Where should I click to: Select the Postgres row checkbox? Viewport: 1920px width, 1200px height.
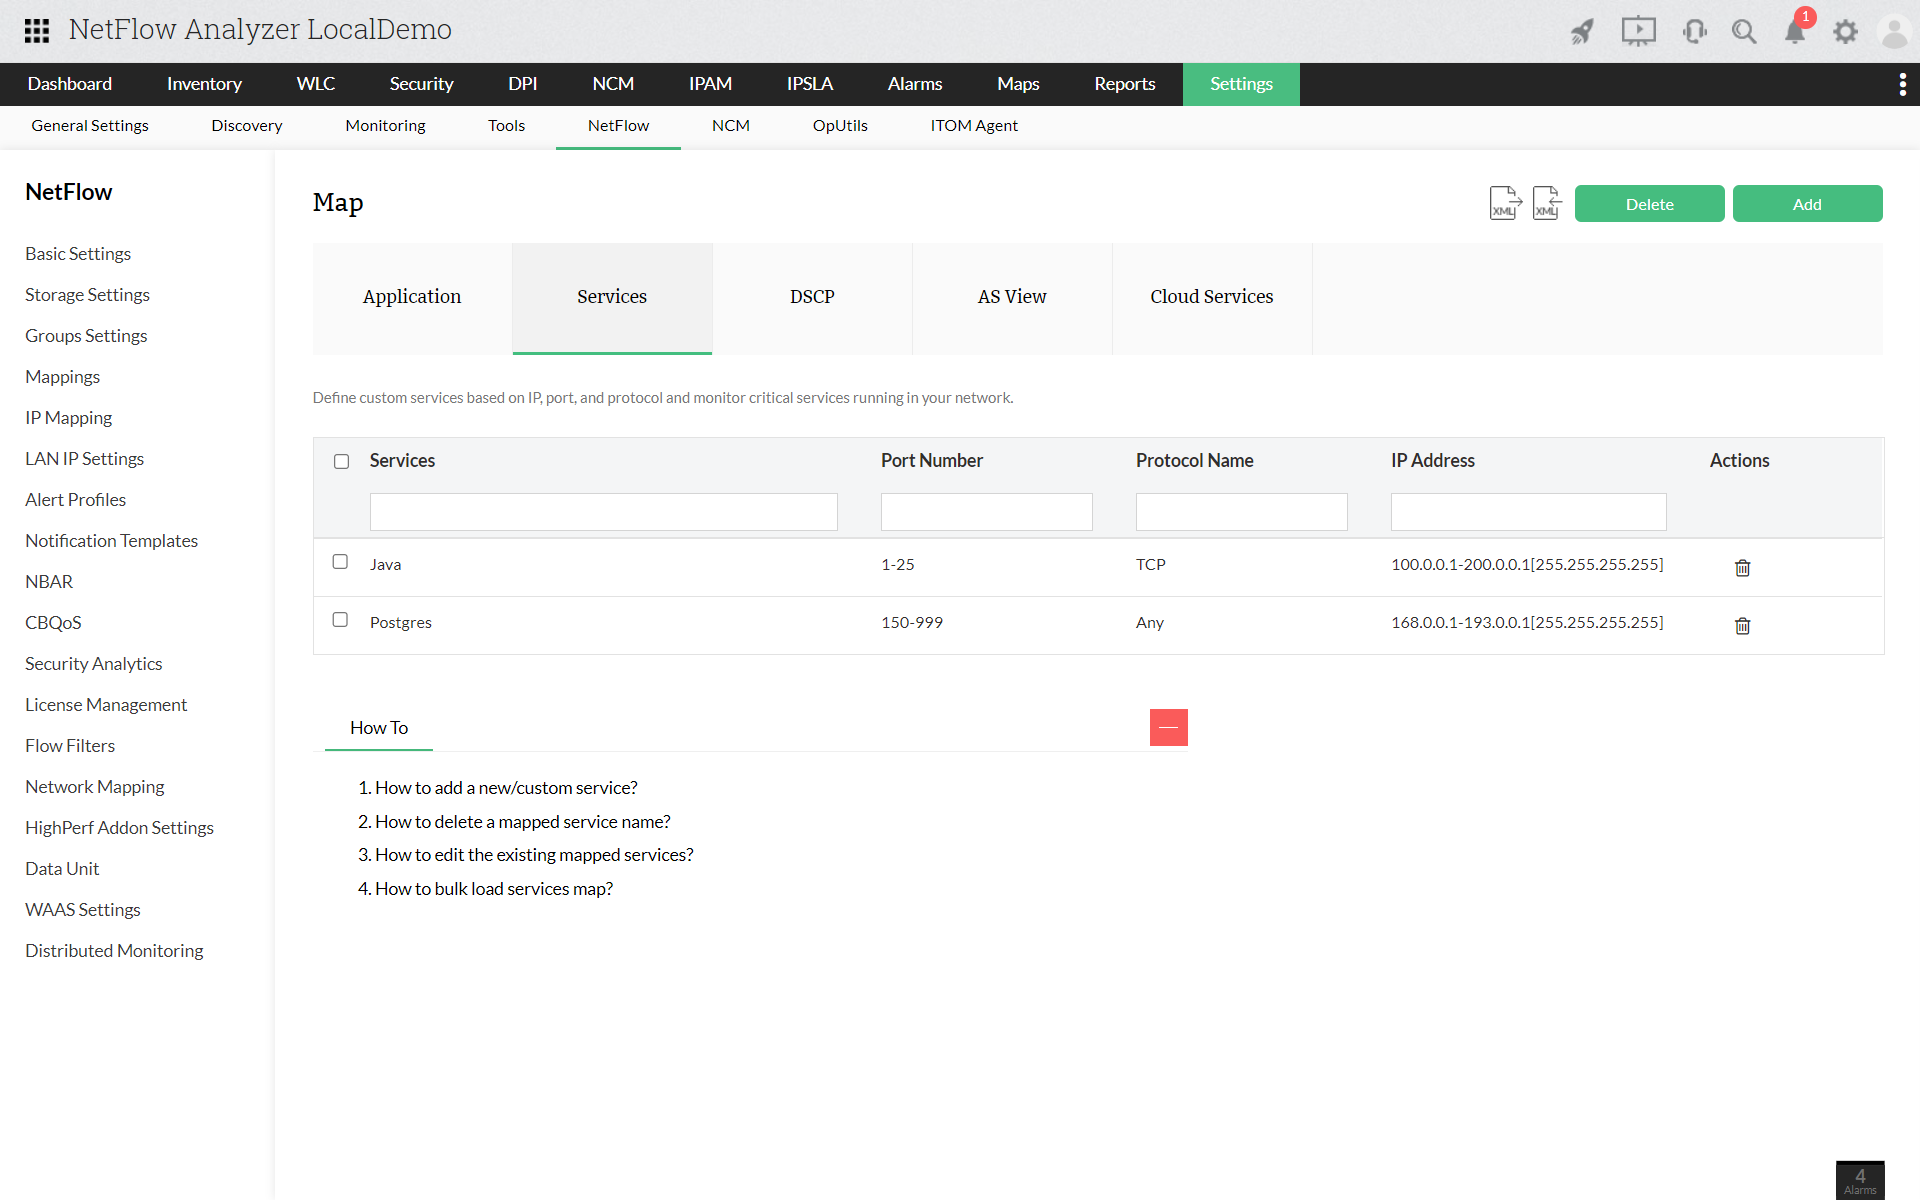pyautogui.click(x=340, y=620)
